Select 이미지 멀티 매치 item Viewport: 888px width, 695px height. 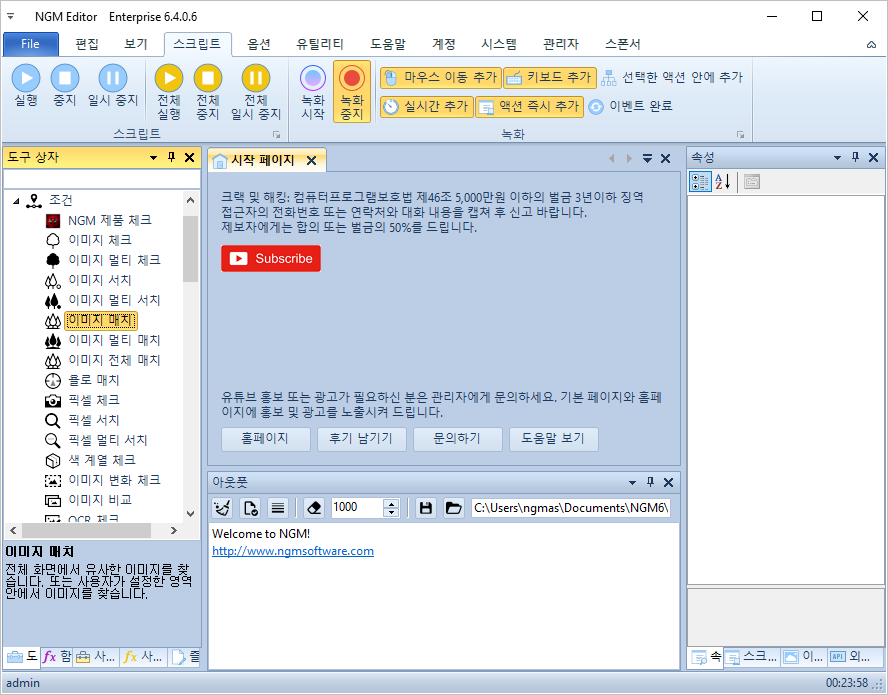[114, 340]
